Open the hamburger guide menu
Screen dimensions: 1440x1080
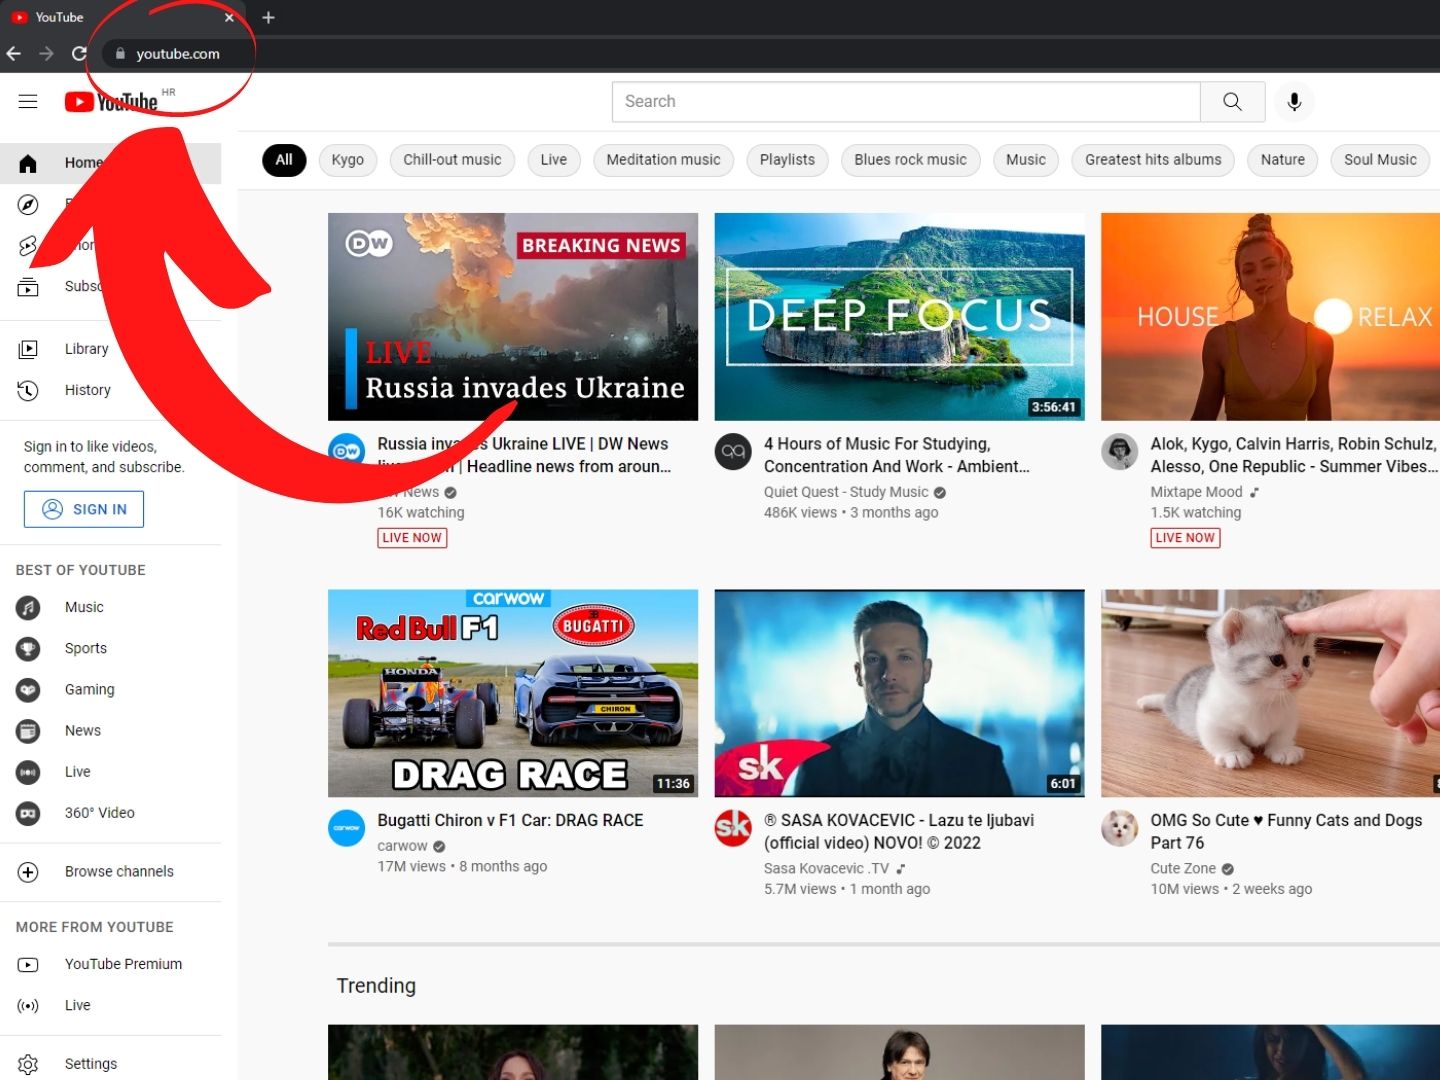(28, 101)
